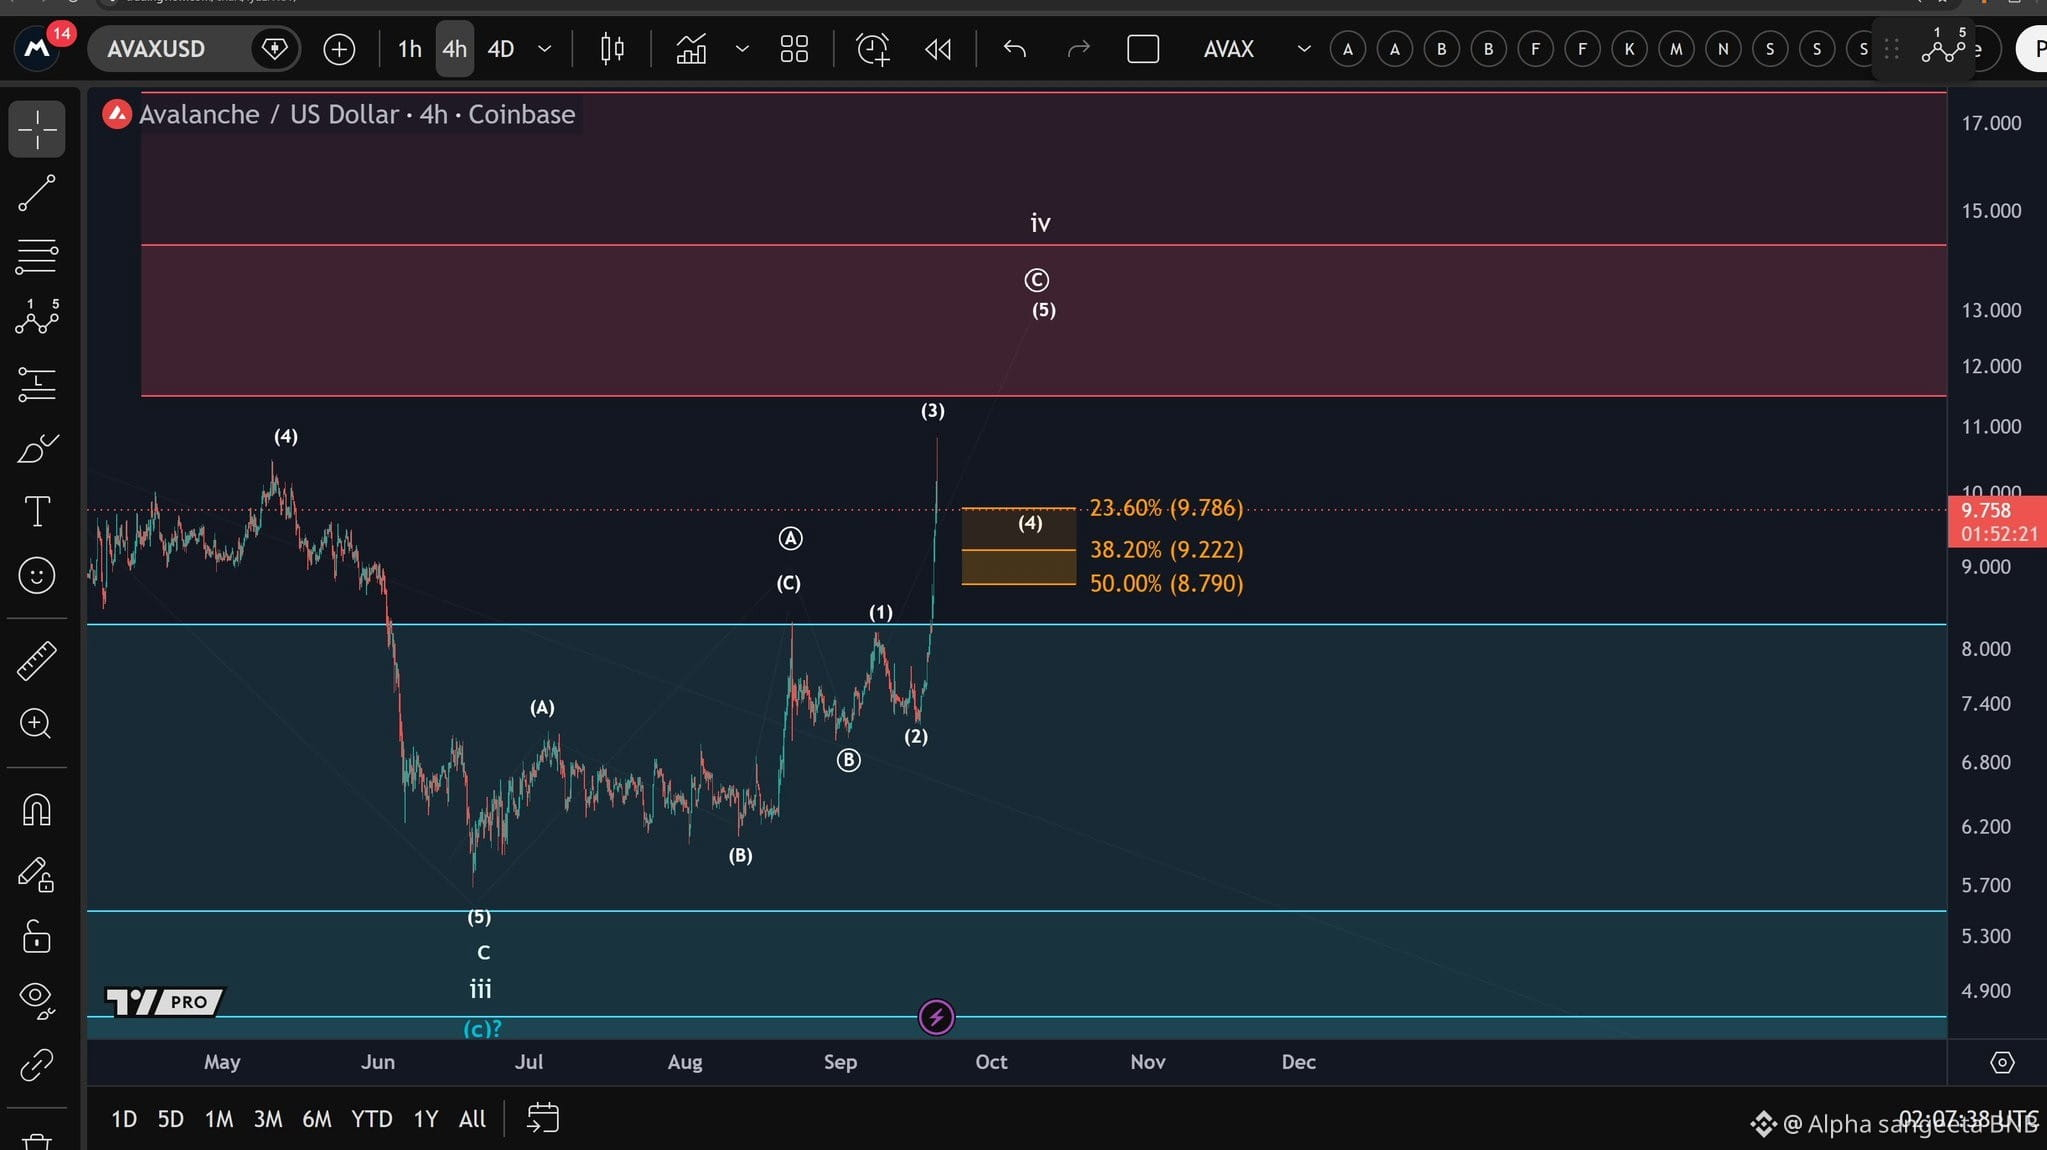The height and width of the screenshot is (1150, 2047).
Task: Expand the indicators dropdown arrow
Action: coord(742,49)
